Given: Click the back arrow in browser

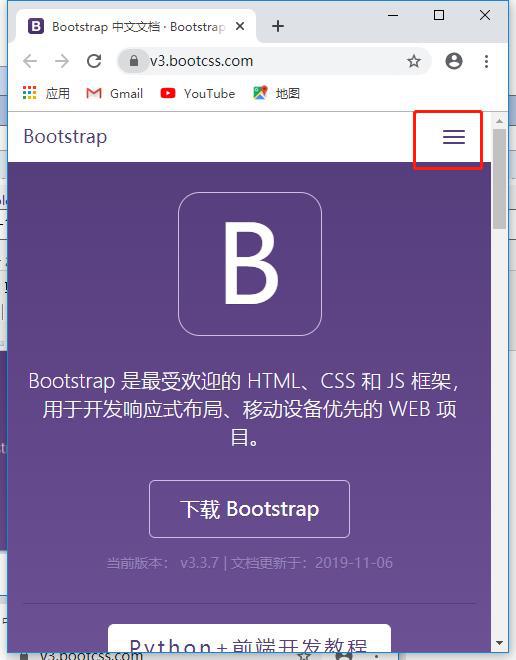Looking at the screenshot, I should pyautogui.click(x=30, y=61).
